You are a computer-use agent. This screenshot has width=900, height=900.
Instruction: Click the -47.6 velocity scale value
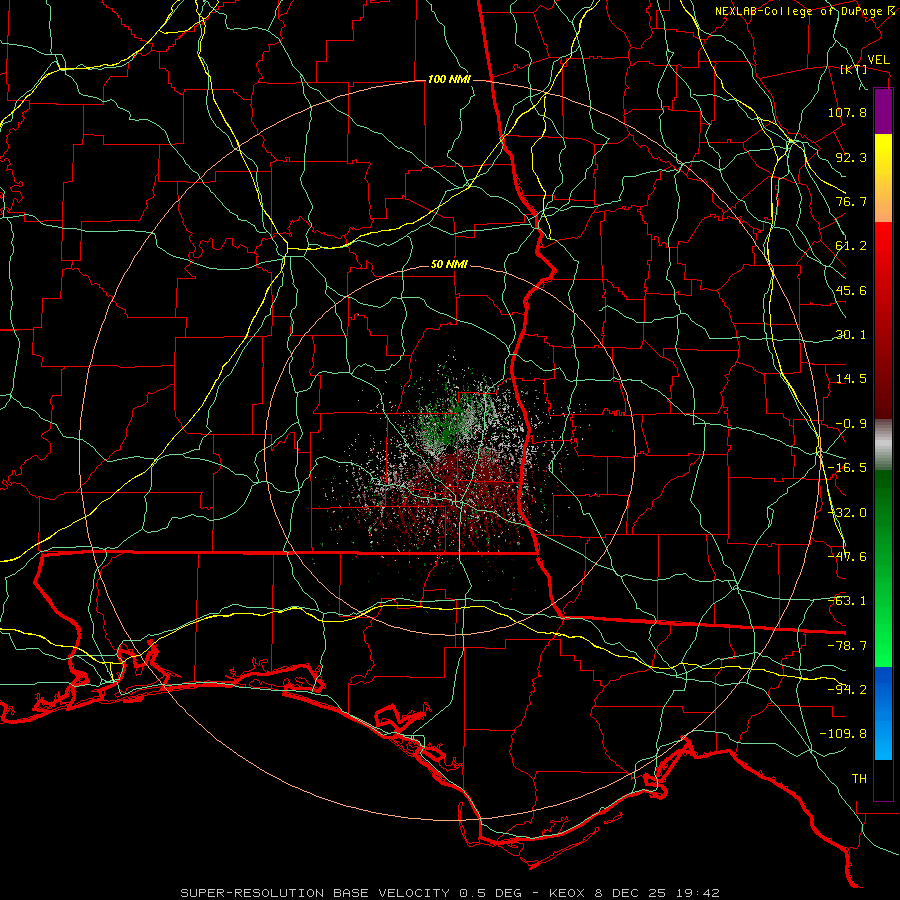coord(847,557)
